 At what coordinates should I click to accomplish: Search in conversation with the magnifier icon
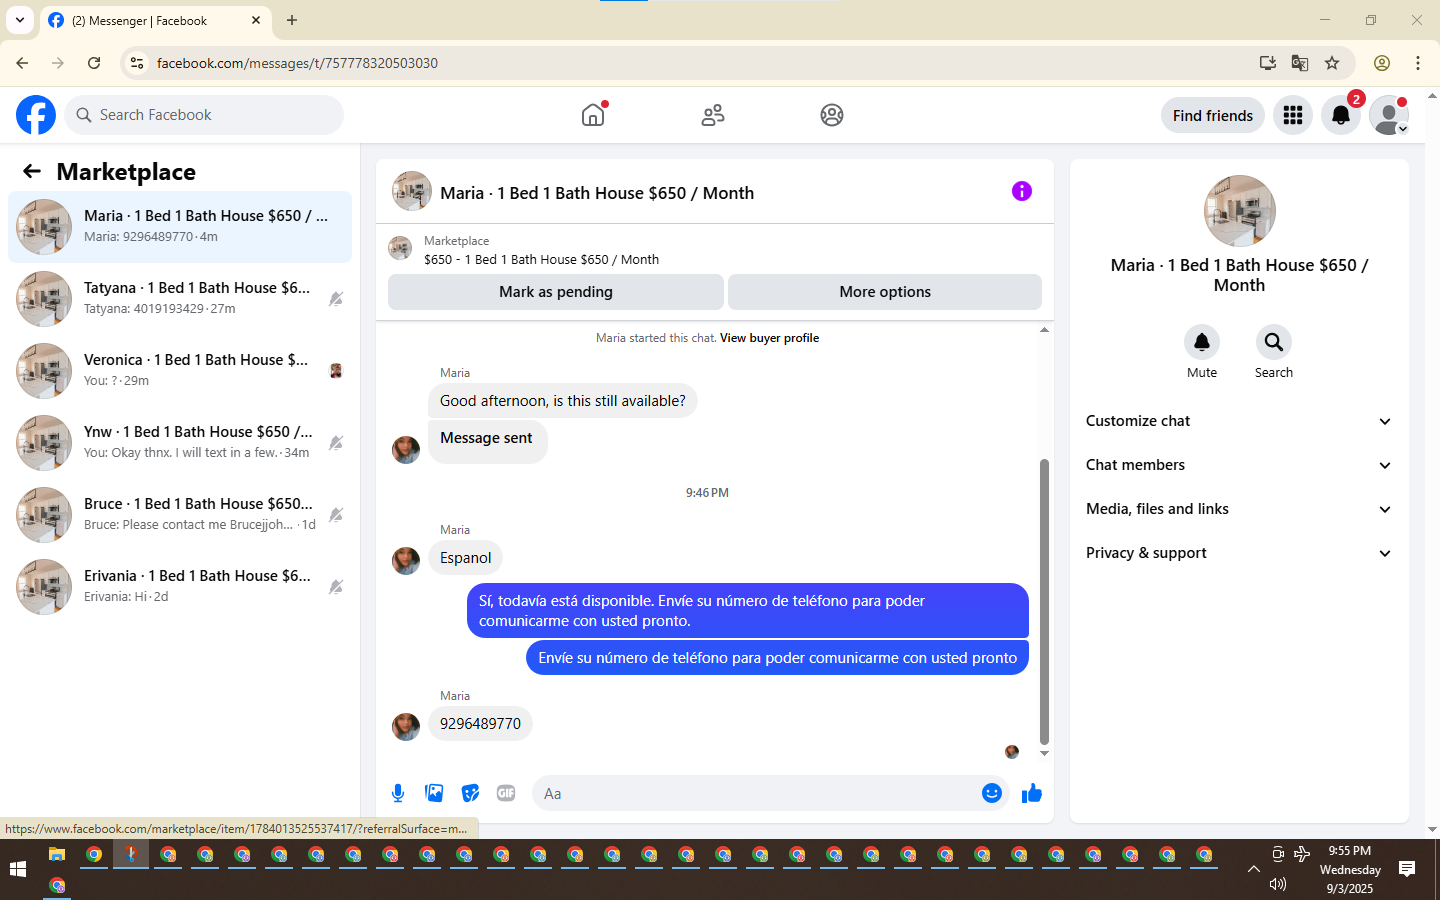click(x=1274, y=342)
